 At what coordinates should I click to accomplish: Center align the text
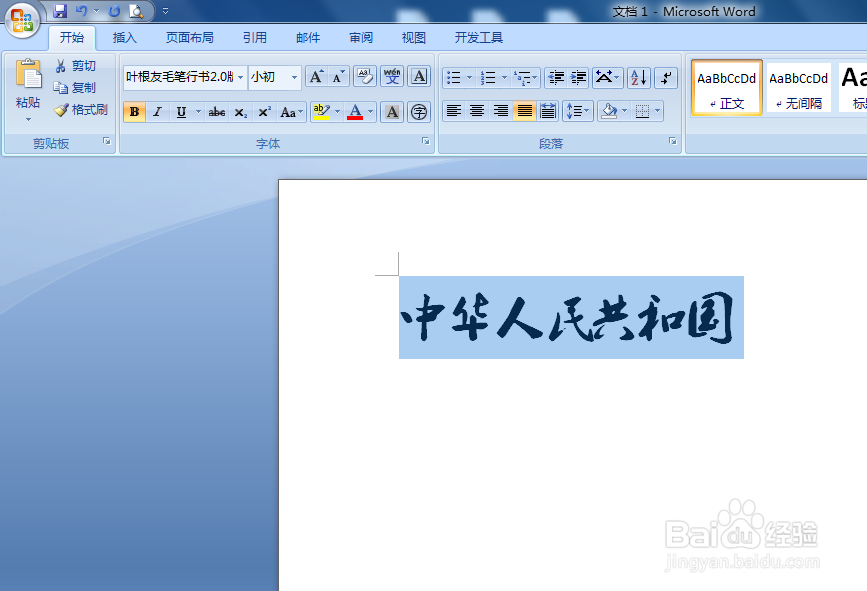(x=477, y=111)
